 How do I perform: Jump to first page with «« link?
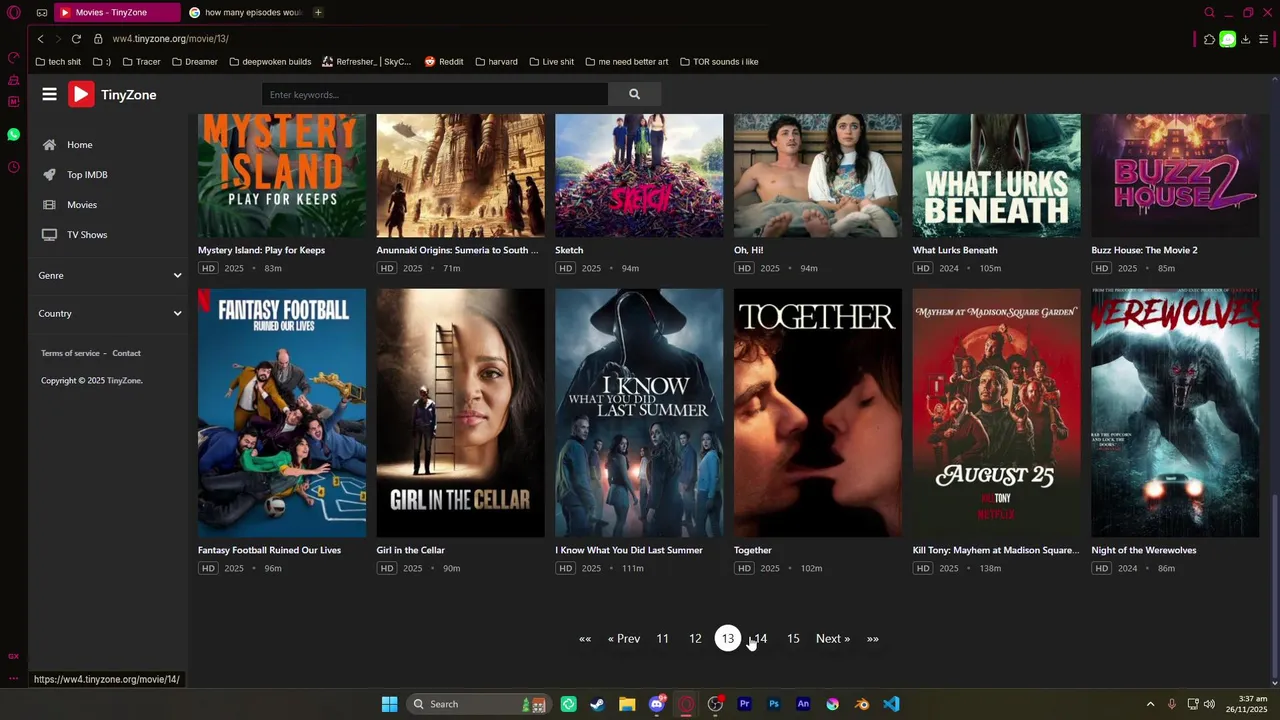coord(585,639)
